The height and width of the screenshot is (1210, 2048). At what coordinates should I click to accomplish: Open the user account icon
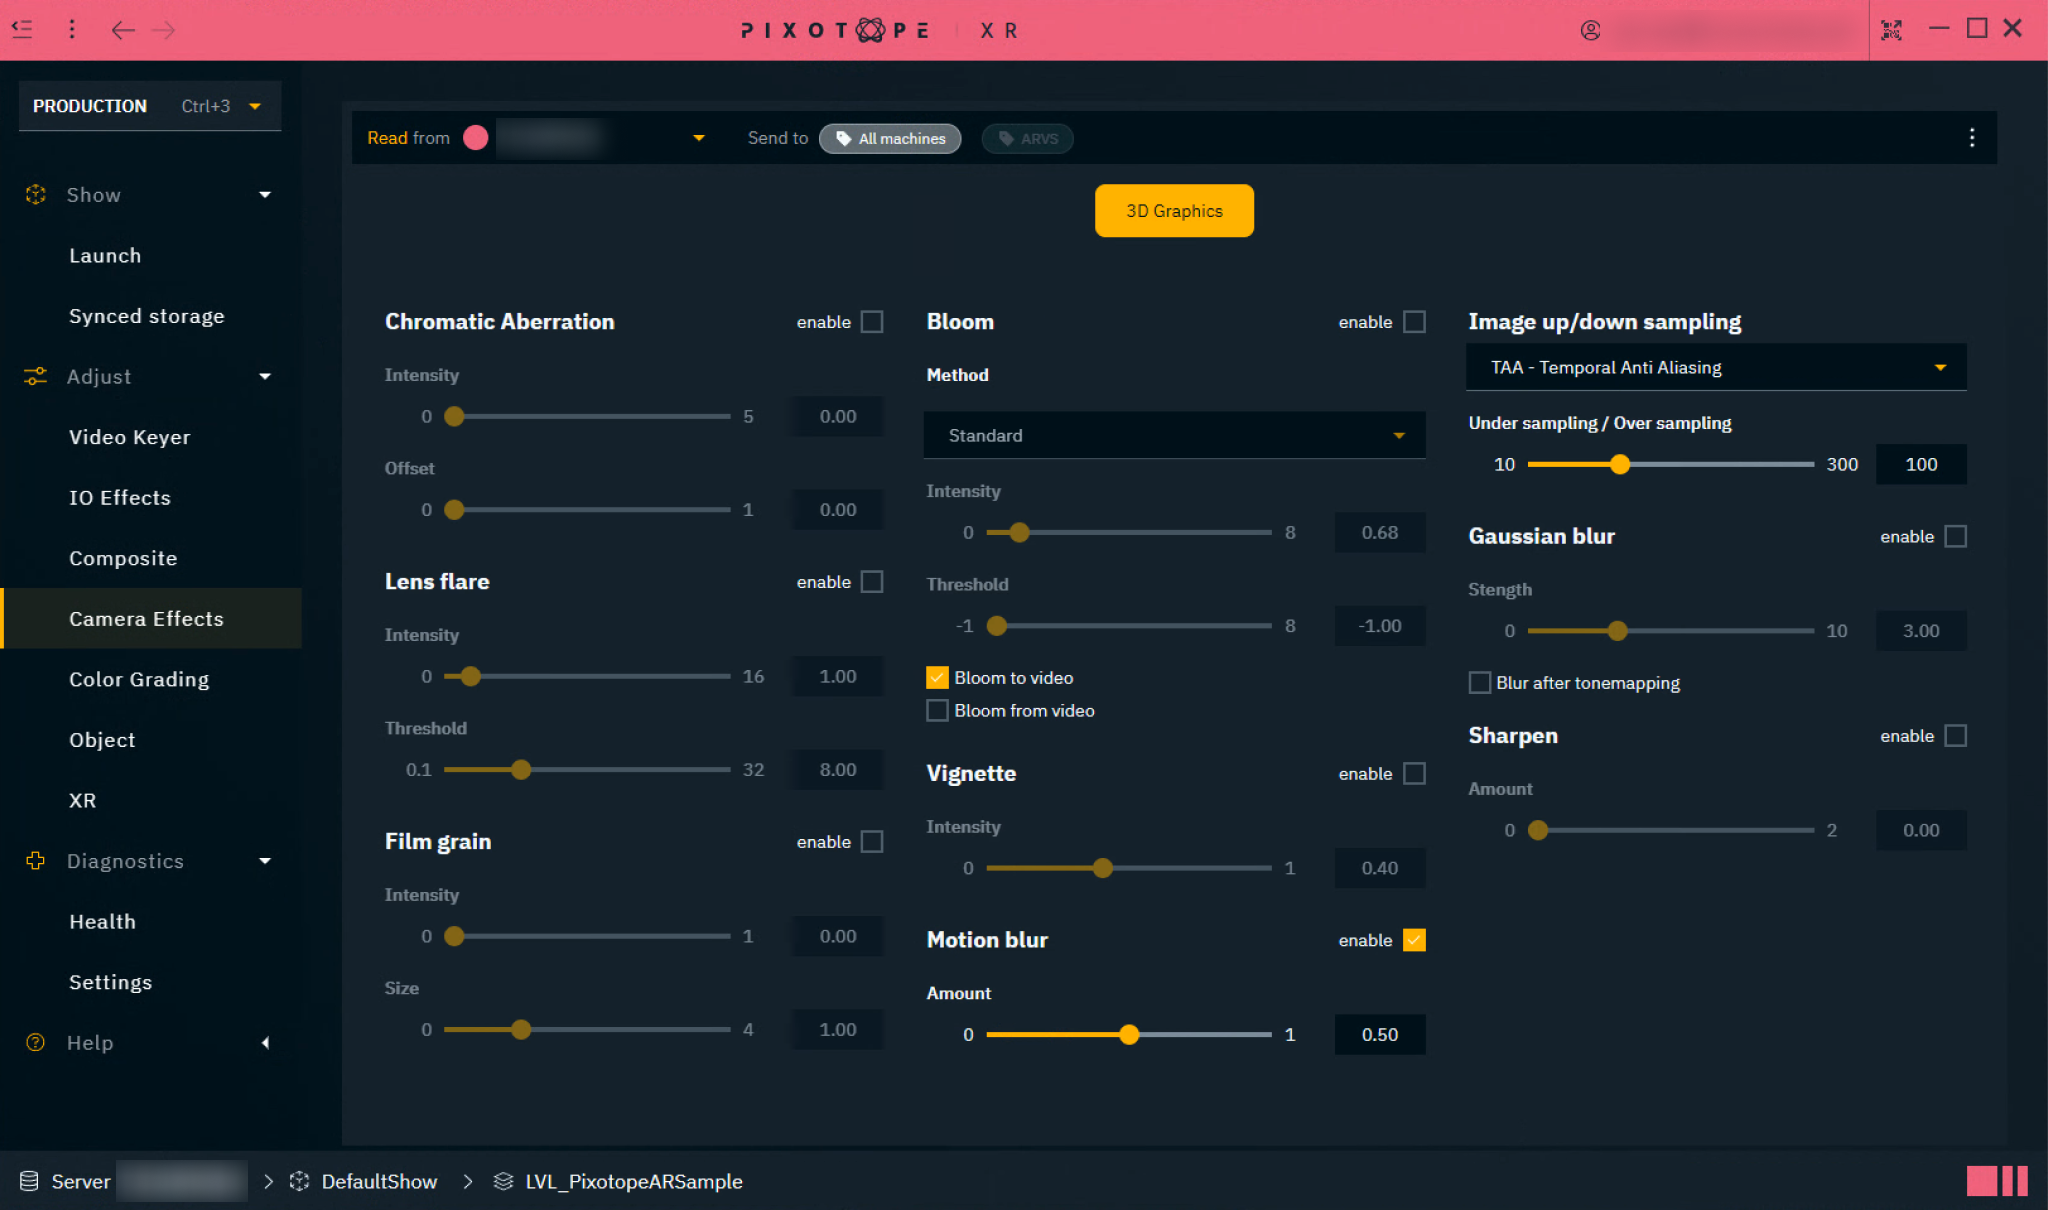[x=1590, y=30]
